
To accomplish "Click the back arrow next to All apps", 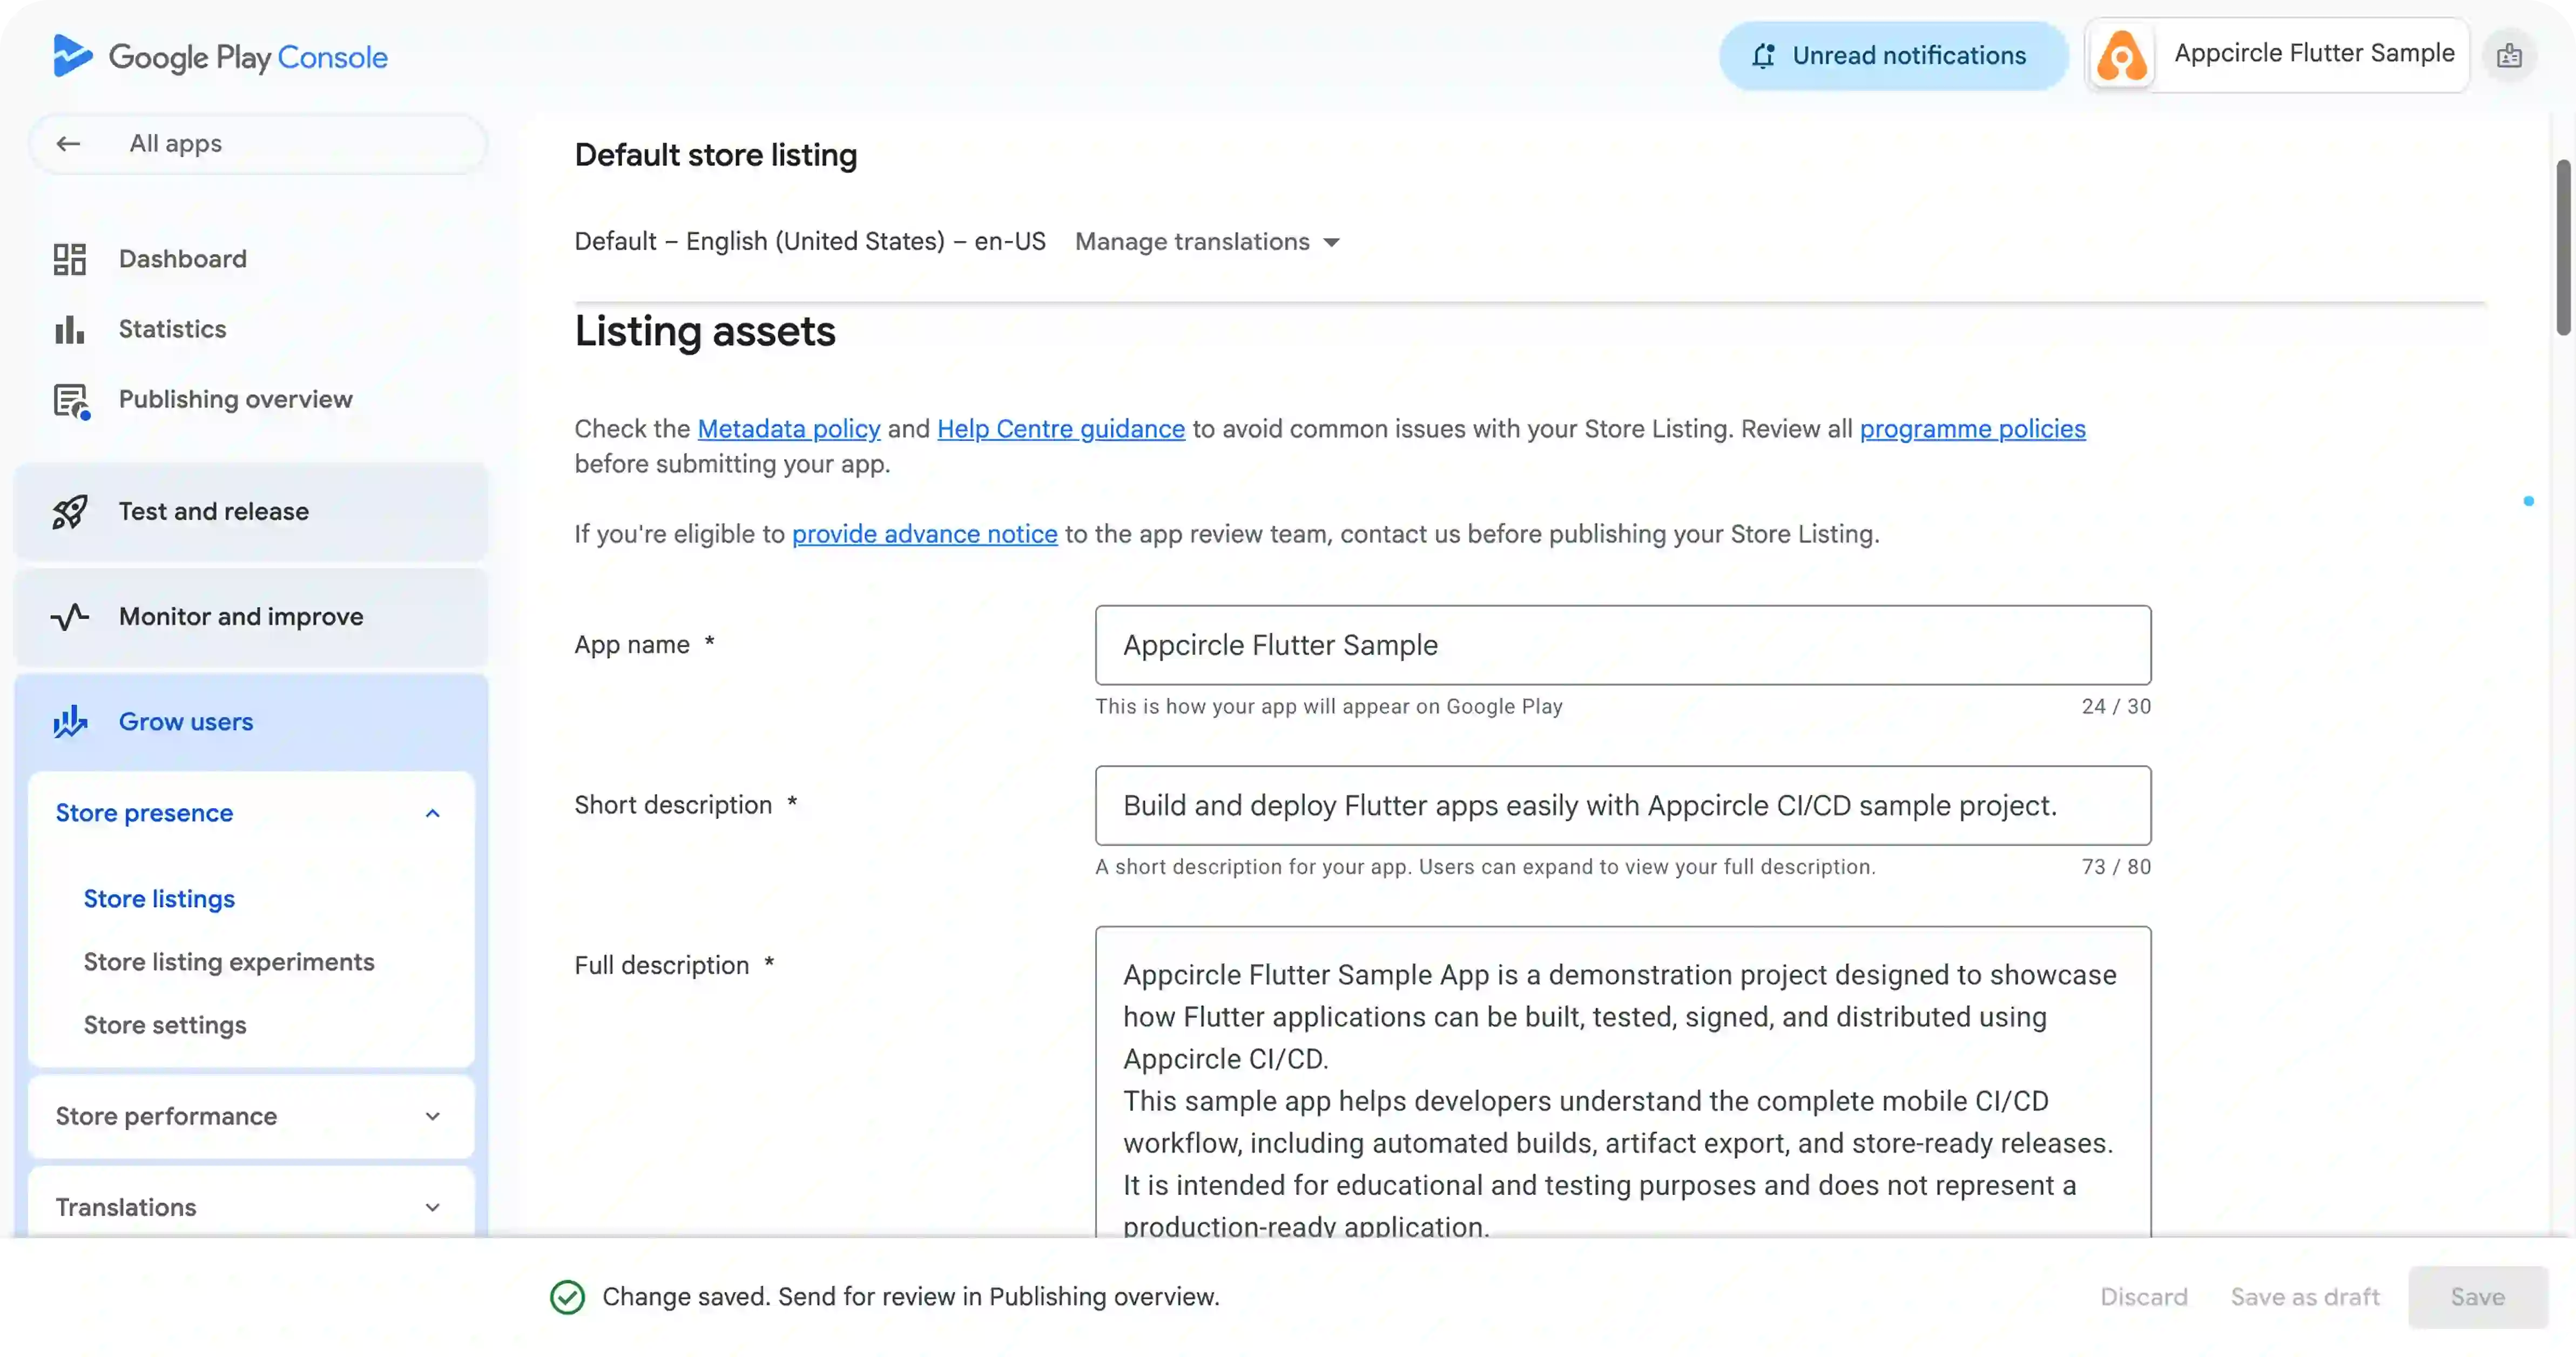I will [68, 144].
